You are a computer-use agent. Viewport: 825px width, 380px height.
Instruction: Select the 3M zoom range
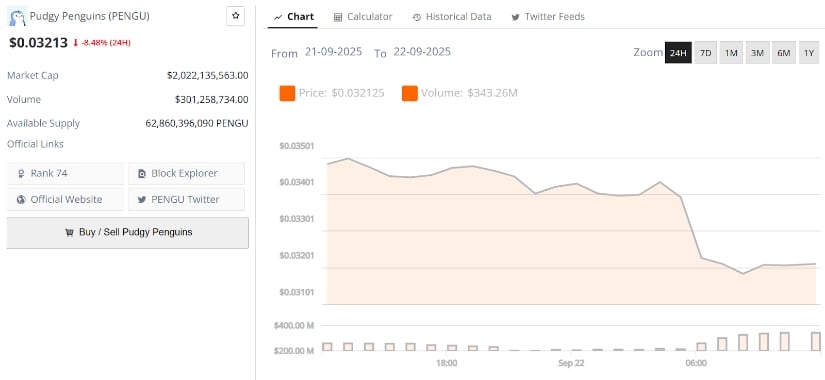tap(757, 53)
